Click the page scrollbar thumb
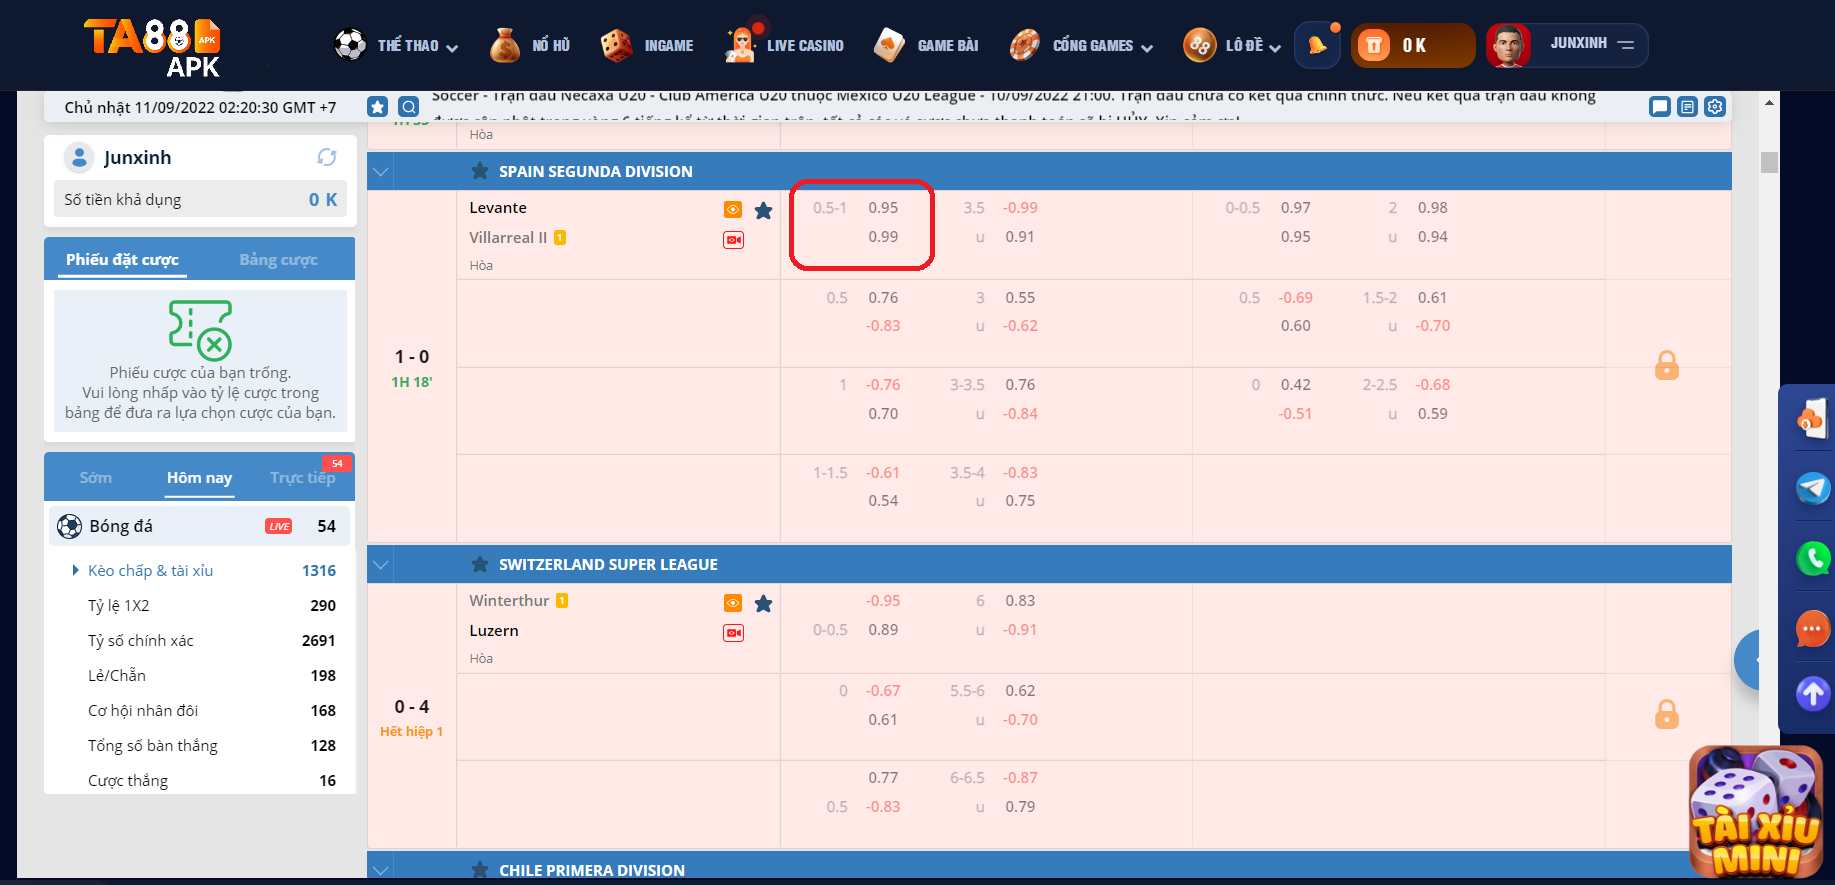The width and height of the screenshot is (1835, 885). (1769, 162)
